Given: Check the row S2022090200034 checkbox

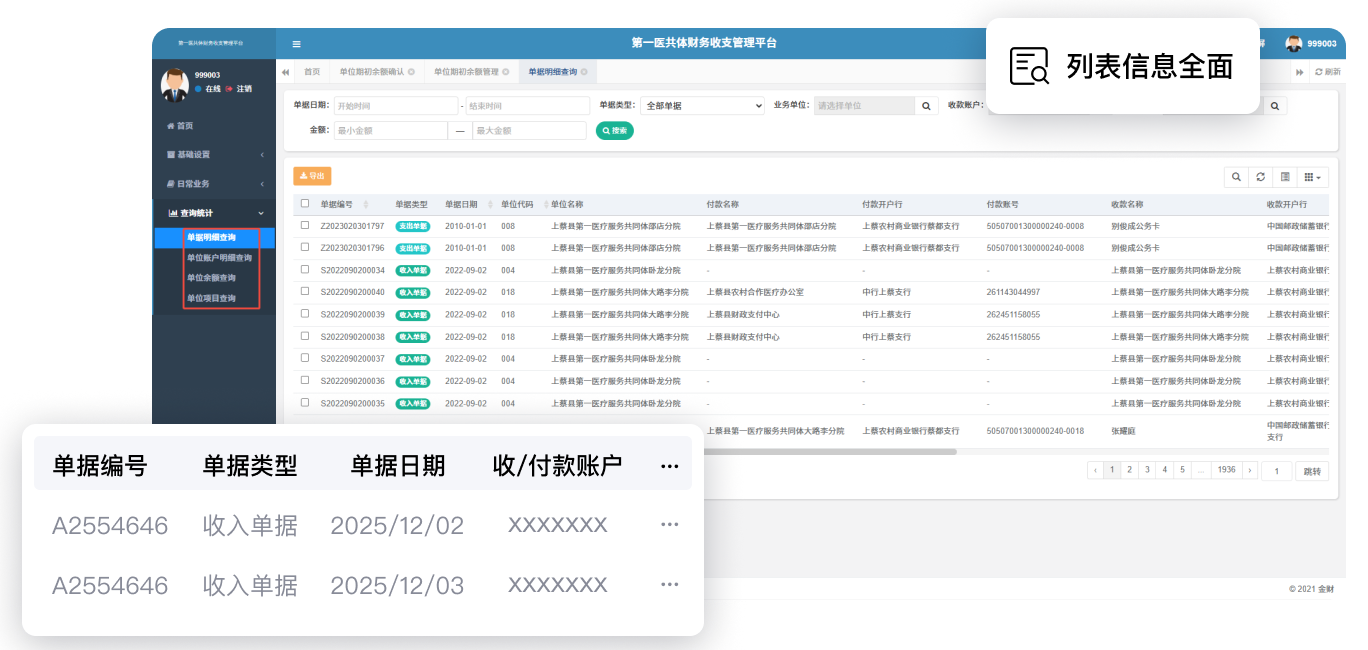Looking at the screenshot, I should coord(305,269).
